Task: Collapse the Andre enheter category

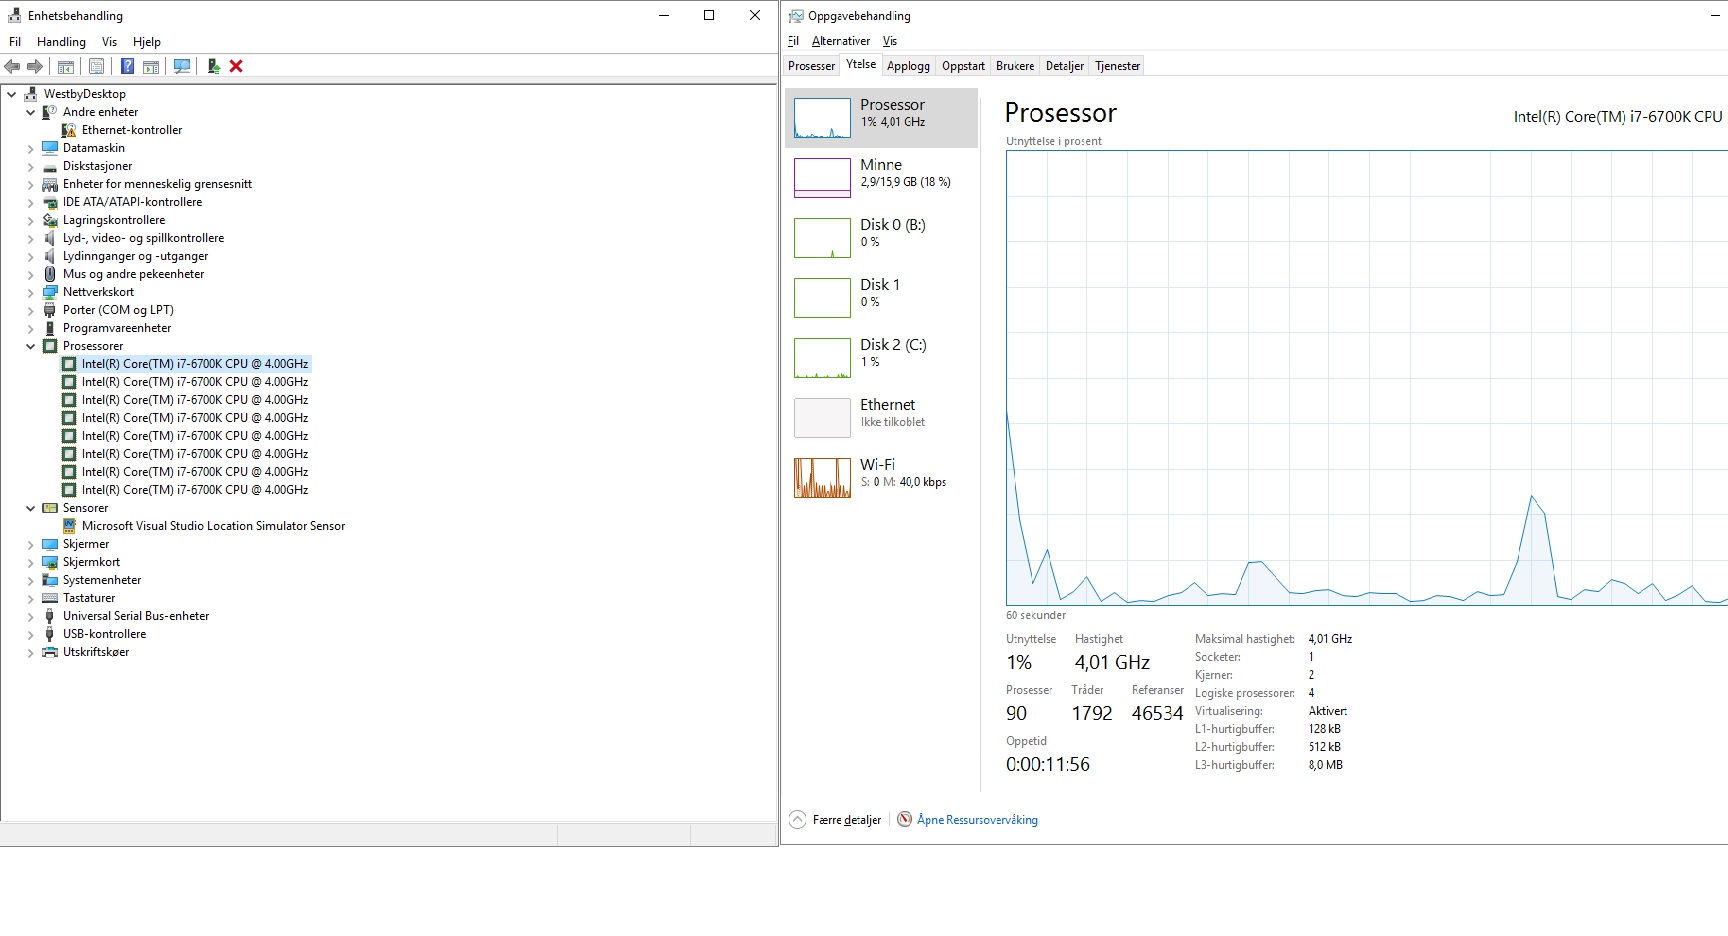Action: click(31, 112)
